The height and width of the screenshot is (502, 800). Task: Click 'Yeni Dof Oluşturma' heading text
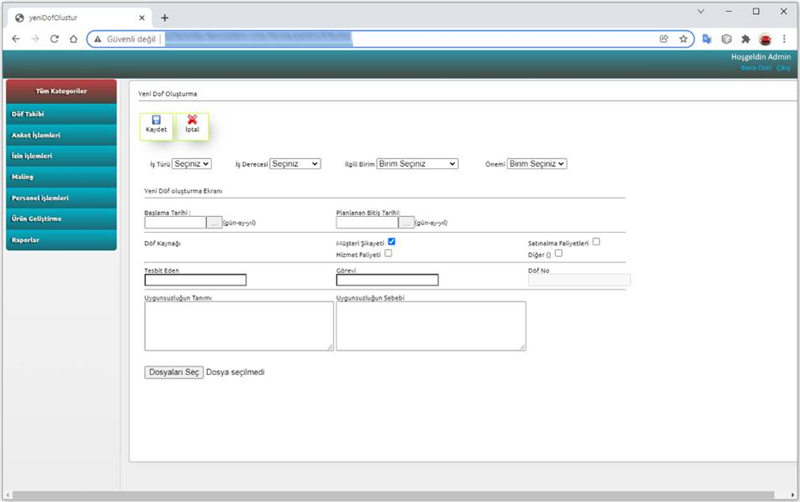167,94
